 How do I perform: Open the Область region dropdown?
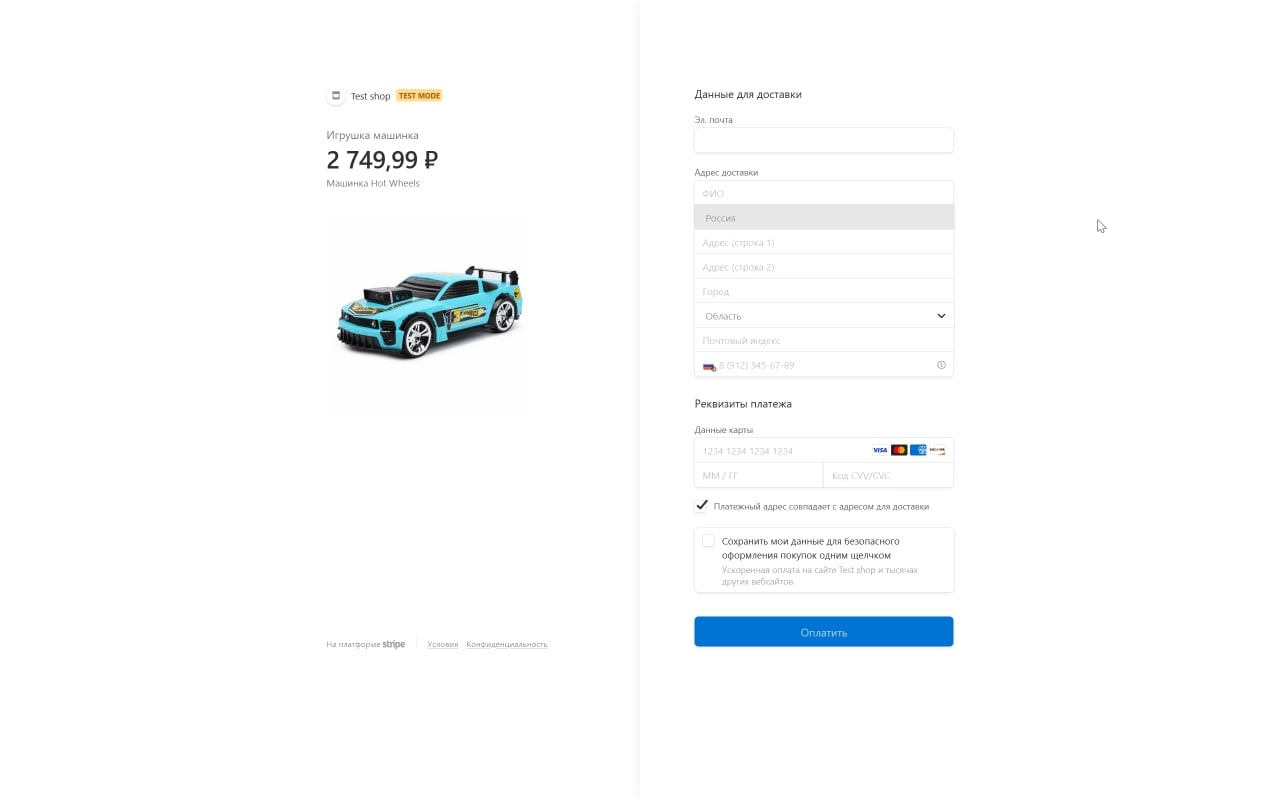click(x=823, y=315)
